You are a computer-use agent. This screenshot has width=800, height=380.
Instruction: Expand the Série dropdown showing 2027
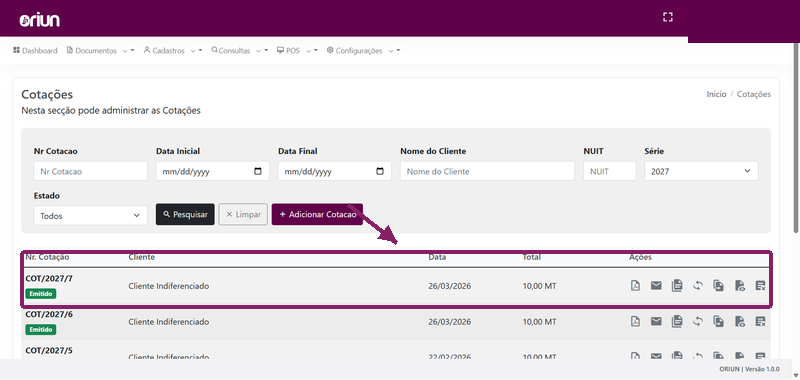pyautogui.click(x=701, y=171)
